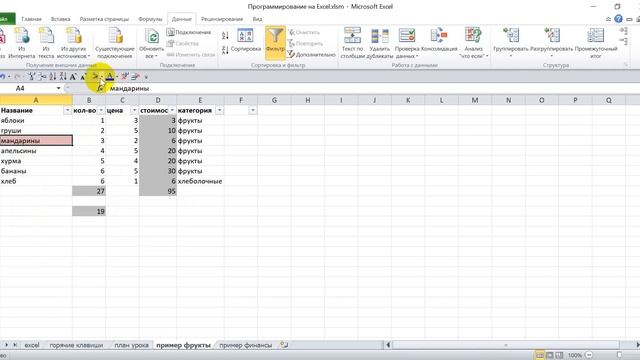The width and height of the screenshot is (640, 360).
Task: Click Из других источников dropdown
Action: click(x=73, y=43)
